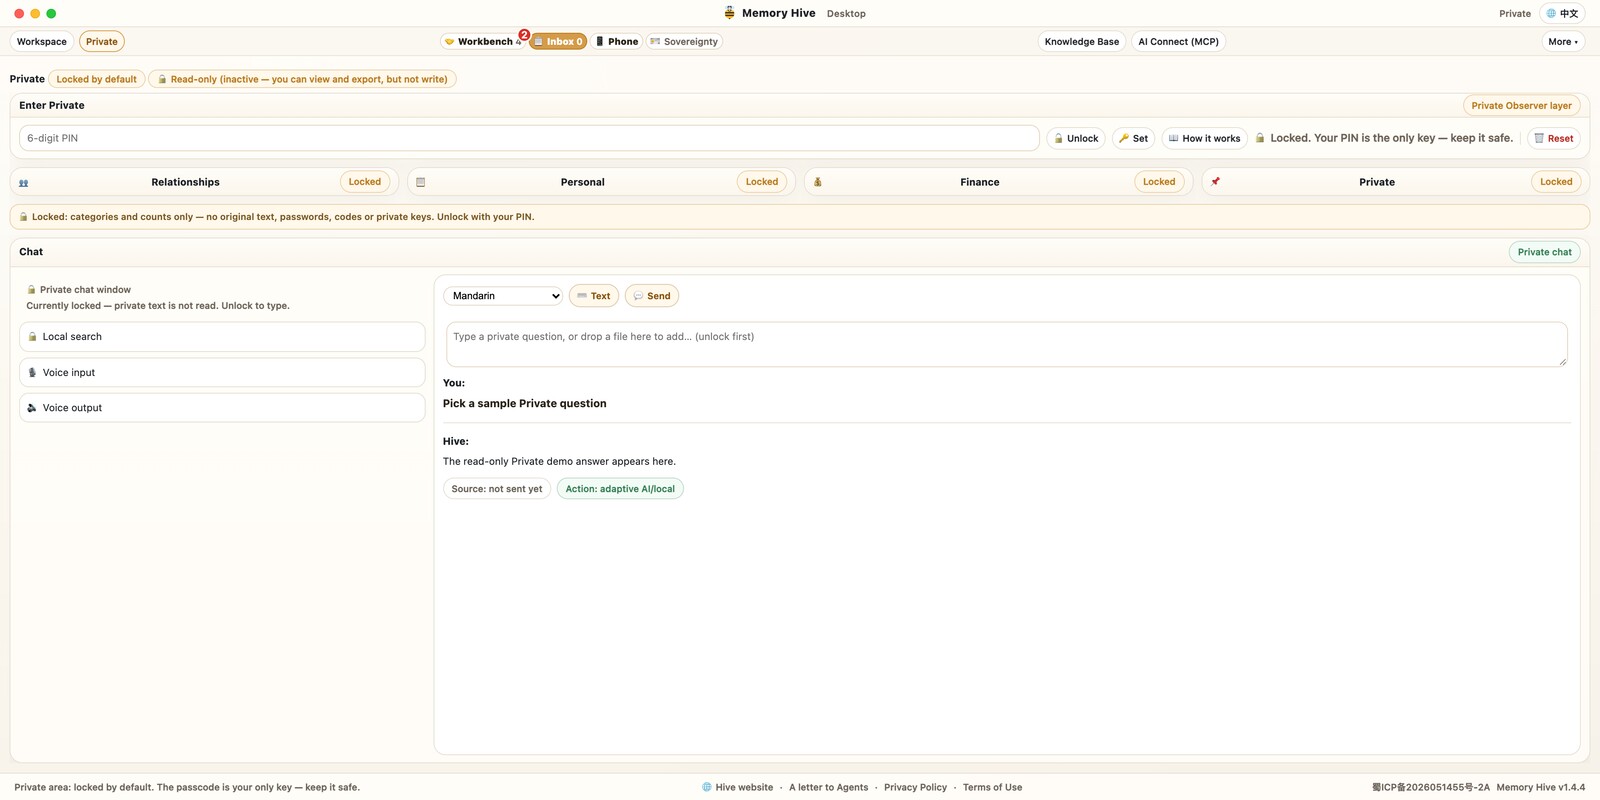
Task: Click the Sovereignty flag icon
Action: coord(655,42)
